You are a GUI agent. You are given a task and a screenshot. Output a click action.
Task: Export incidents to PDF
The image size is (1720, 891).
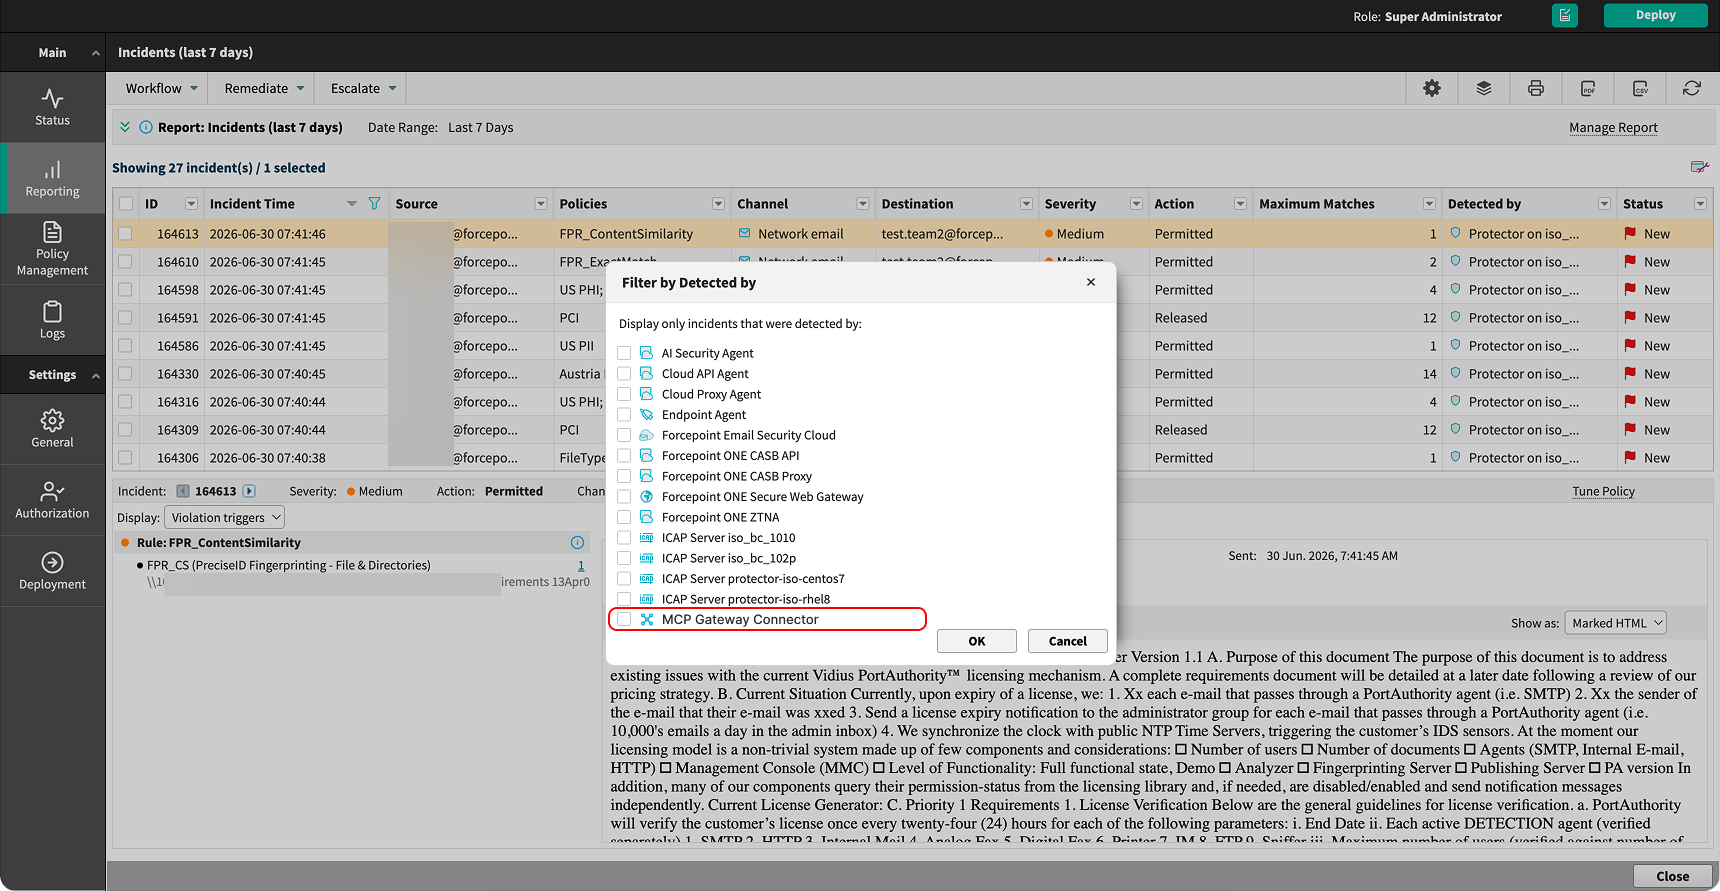point(1588,88)
